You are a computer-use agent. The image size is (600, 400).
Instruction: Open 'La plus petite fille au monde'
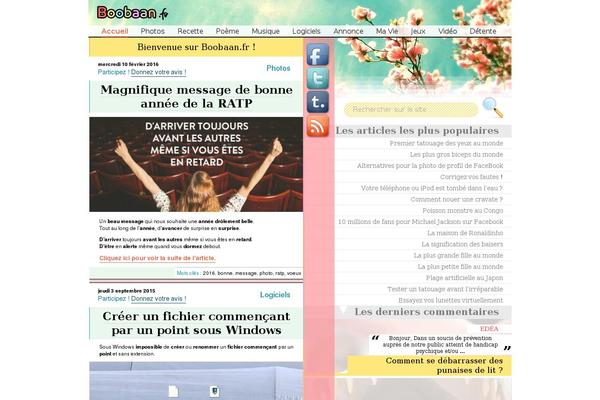[x=460, y=267]
